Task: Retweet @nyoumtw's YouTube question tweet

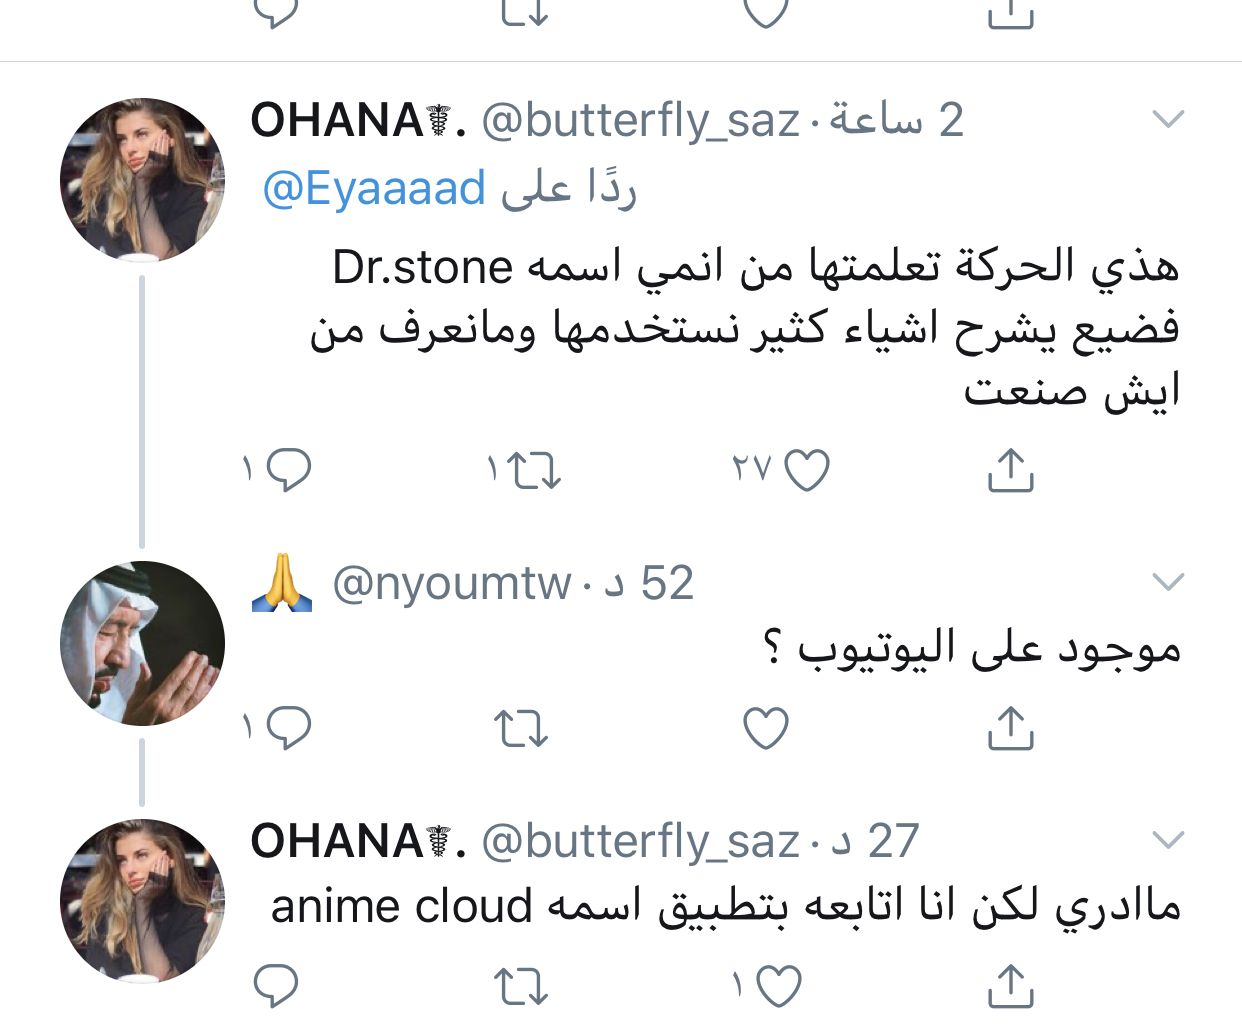Action: (x=521, y=729)
